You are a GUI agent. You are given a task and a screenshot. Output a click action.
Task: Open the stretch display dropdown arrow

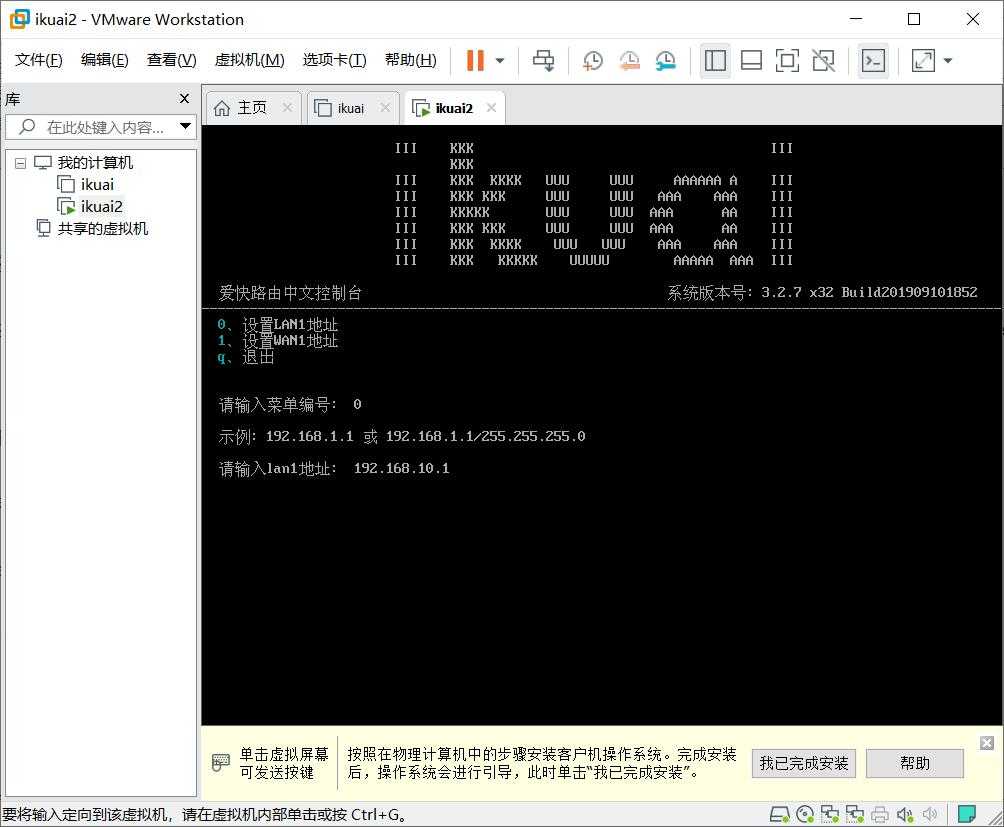pos(948,61)
